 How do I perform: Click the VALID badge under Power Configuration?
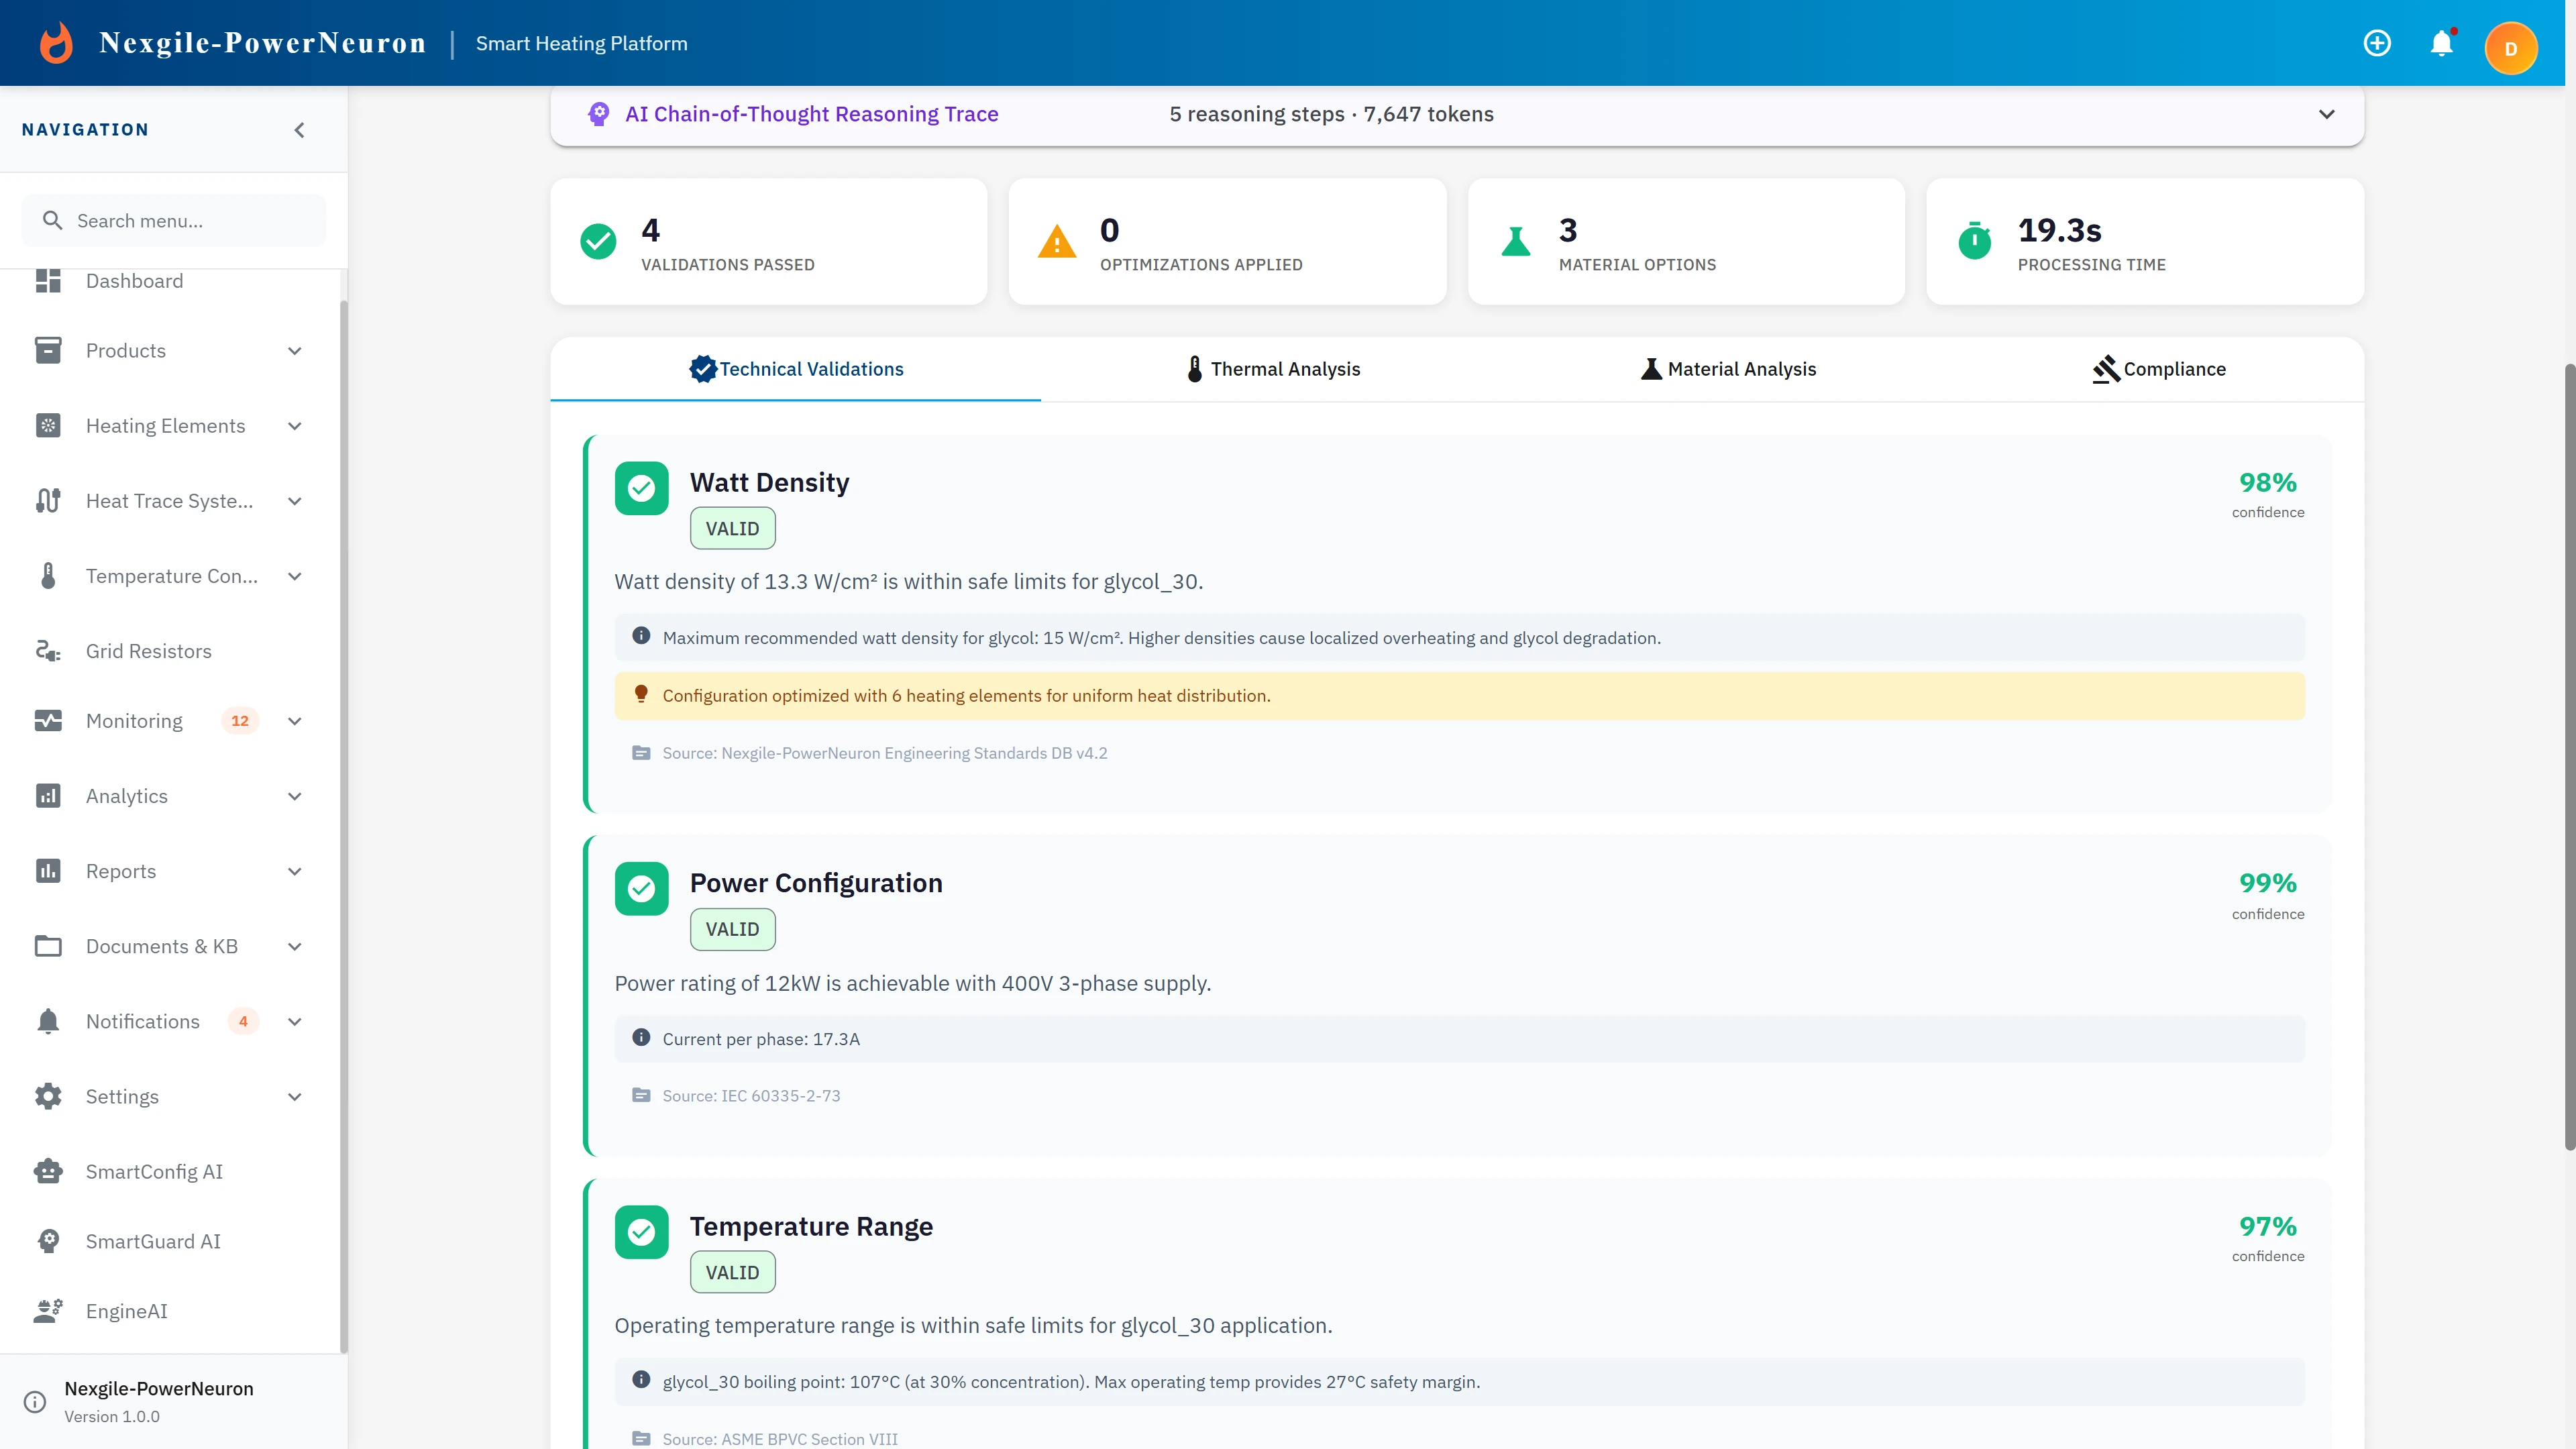(732, 929)
